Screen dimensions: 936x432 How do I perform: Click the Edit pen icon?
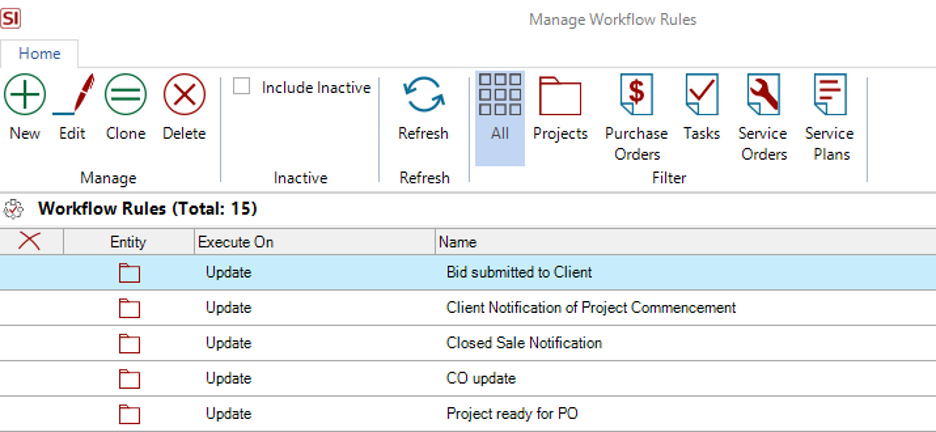pyautogui.click(x=72, y=96)
